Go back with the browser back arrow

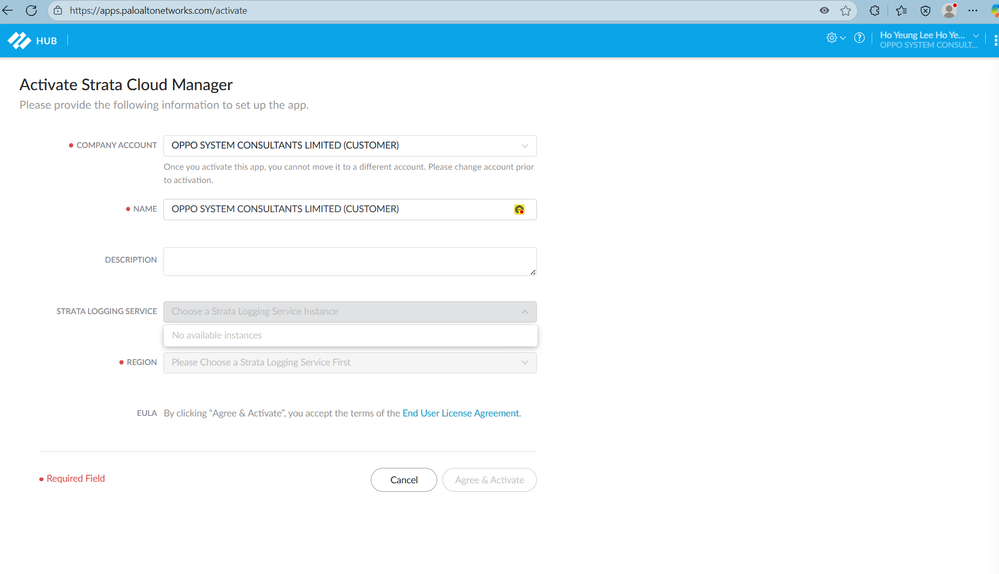click(8, 10)
